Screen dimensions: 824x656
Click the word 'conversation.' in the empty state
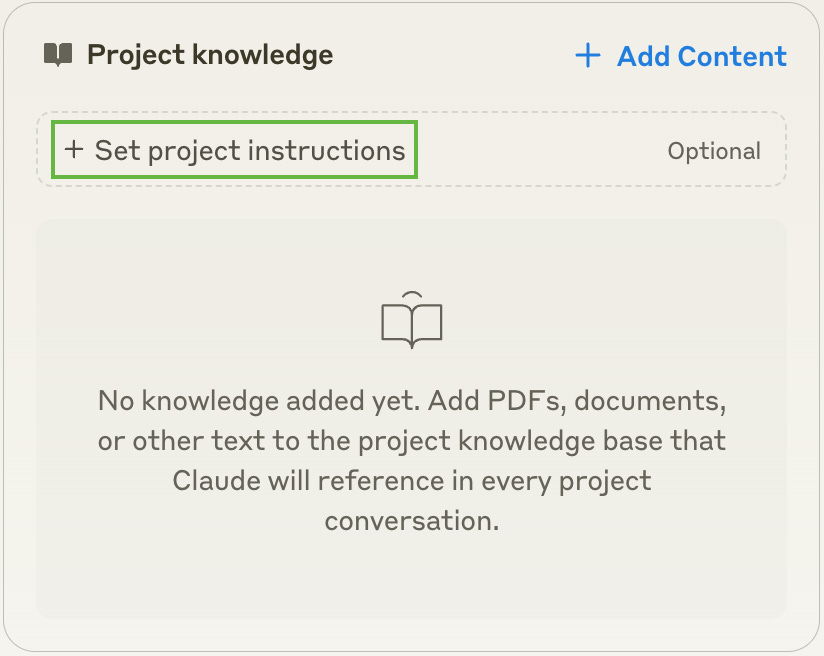pyautogui.click(x=411, y=520)
